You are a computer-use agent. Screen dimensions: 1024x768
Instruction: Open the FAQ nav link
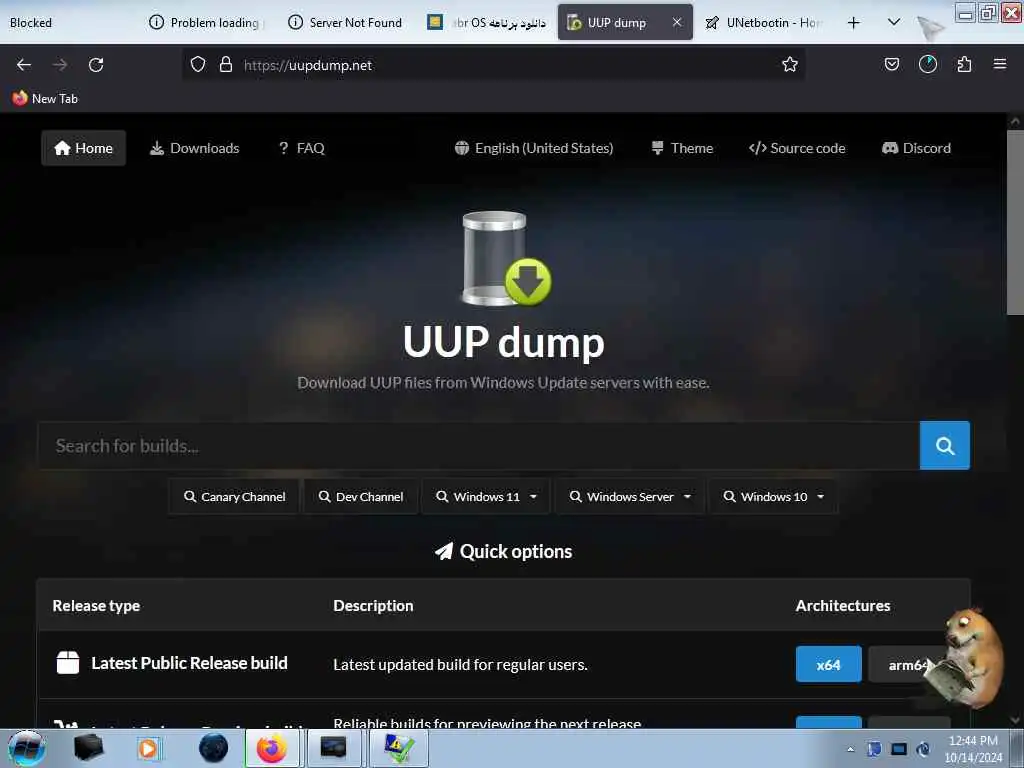[302, 148]
